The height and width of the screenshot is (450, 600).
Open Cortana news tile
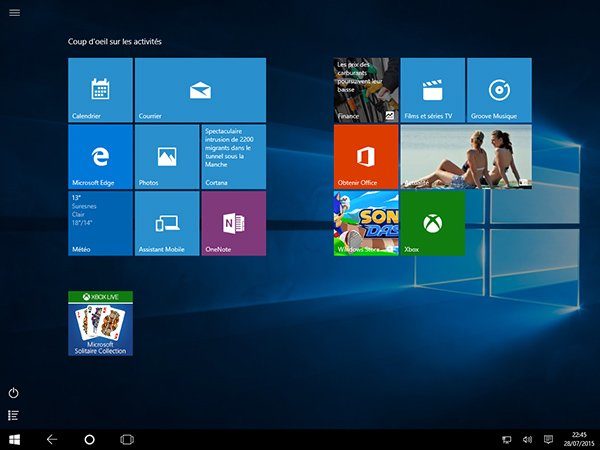[x=233, y=157]
